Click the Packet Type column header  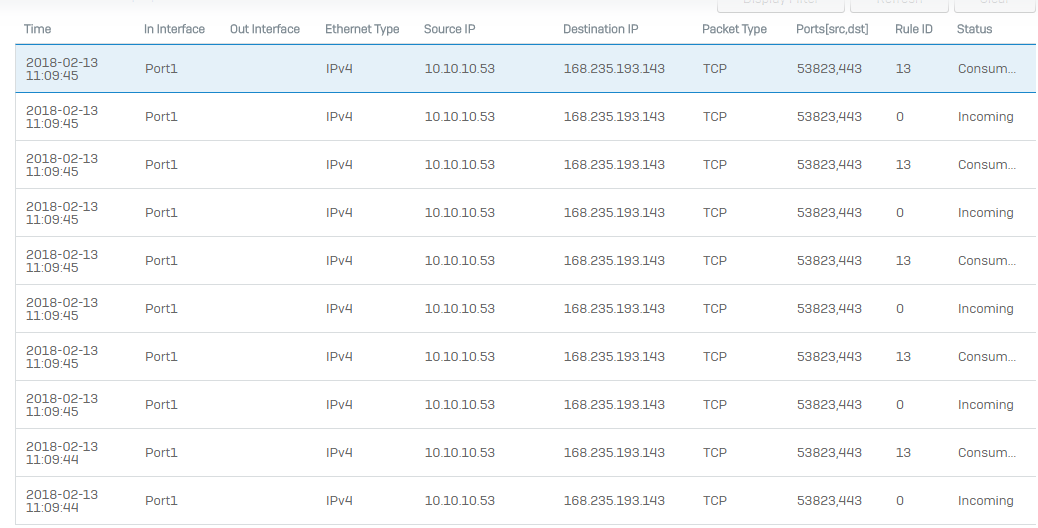coord(734,29)
